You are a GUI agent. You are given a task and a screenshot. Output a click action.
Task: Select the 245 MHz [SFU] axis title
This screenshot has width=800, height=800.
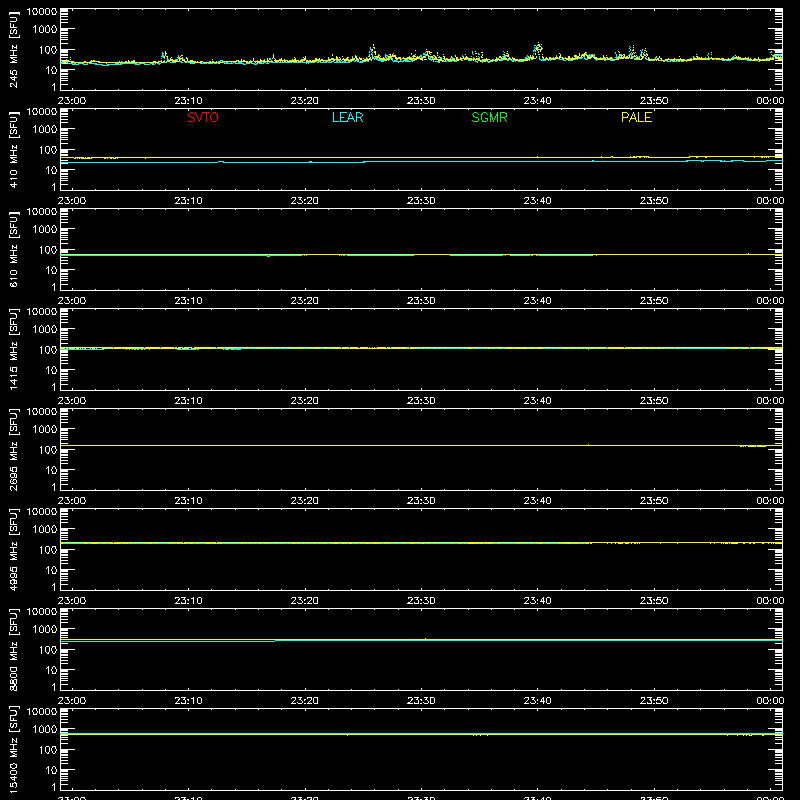[x=13, y=49]
